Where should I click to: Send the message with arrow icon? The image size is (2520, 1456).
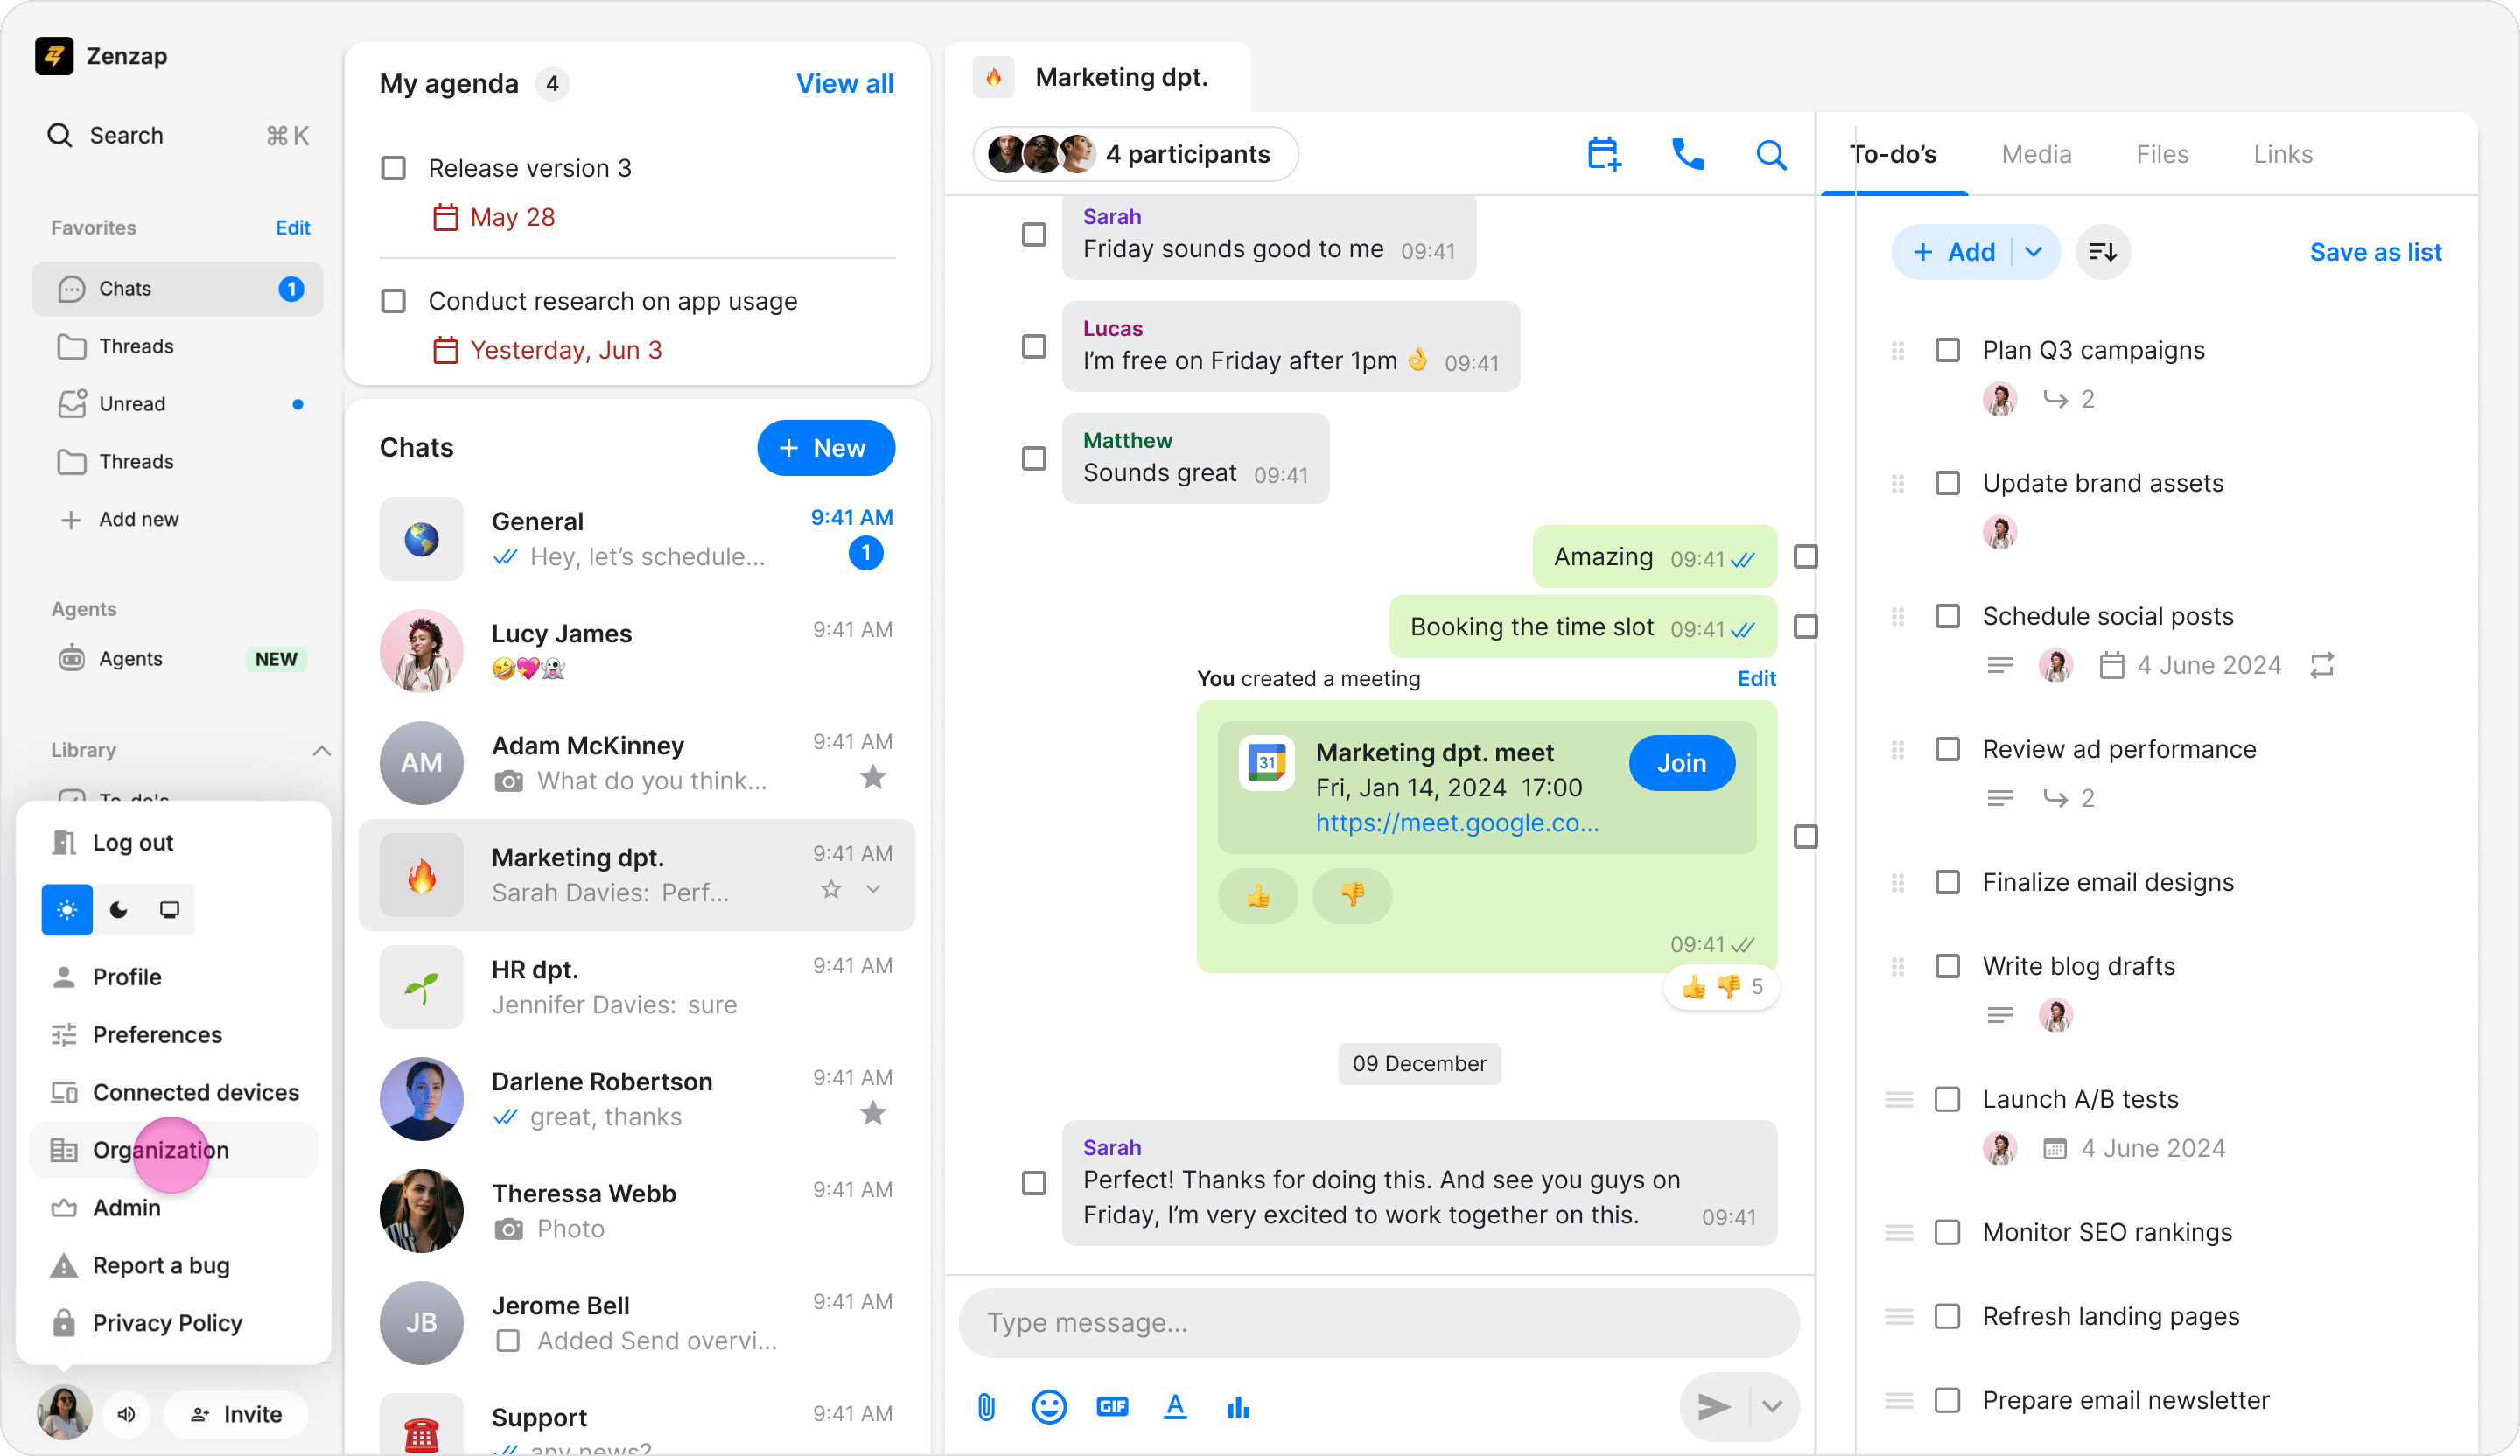(x=1714, y=1407)
